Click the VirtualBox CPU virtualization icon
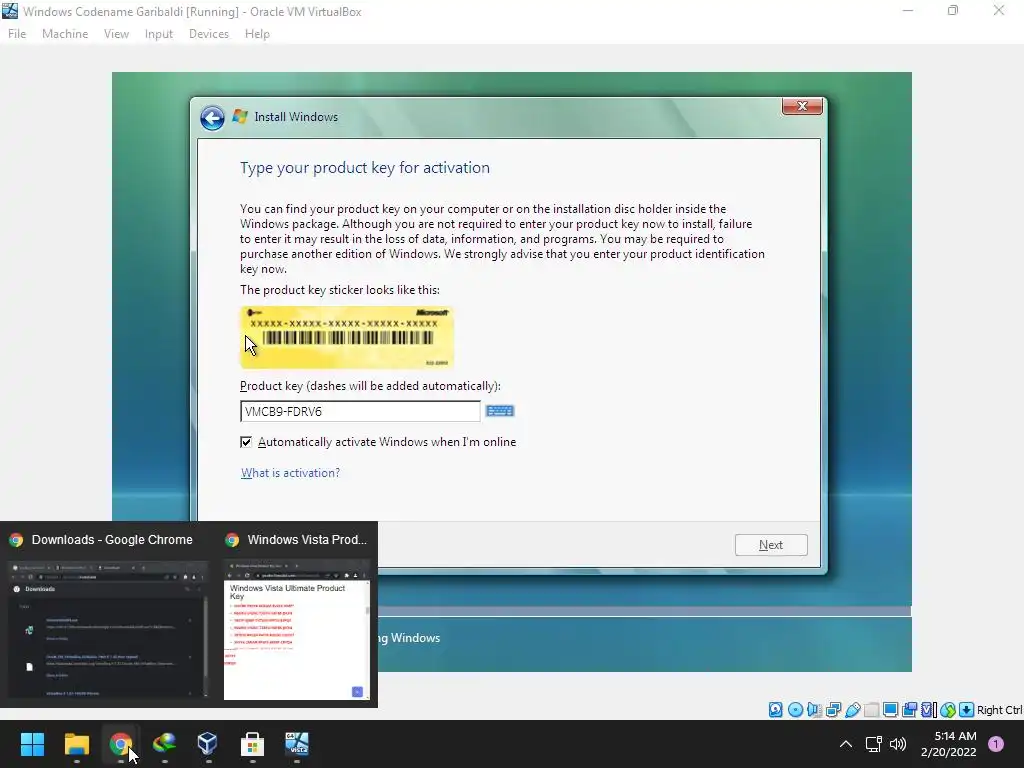 click(929, 709)
